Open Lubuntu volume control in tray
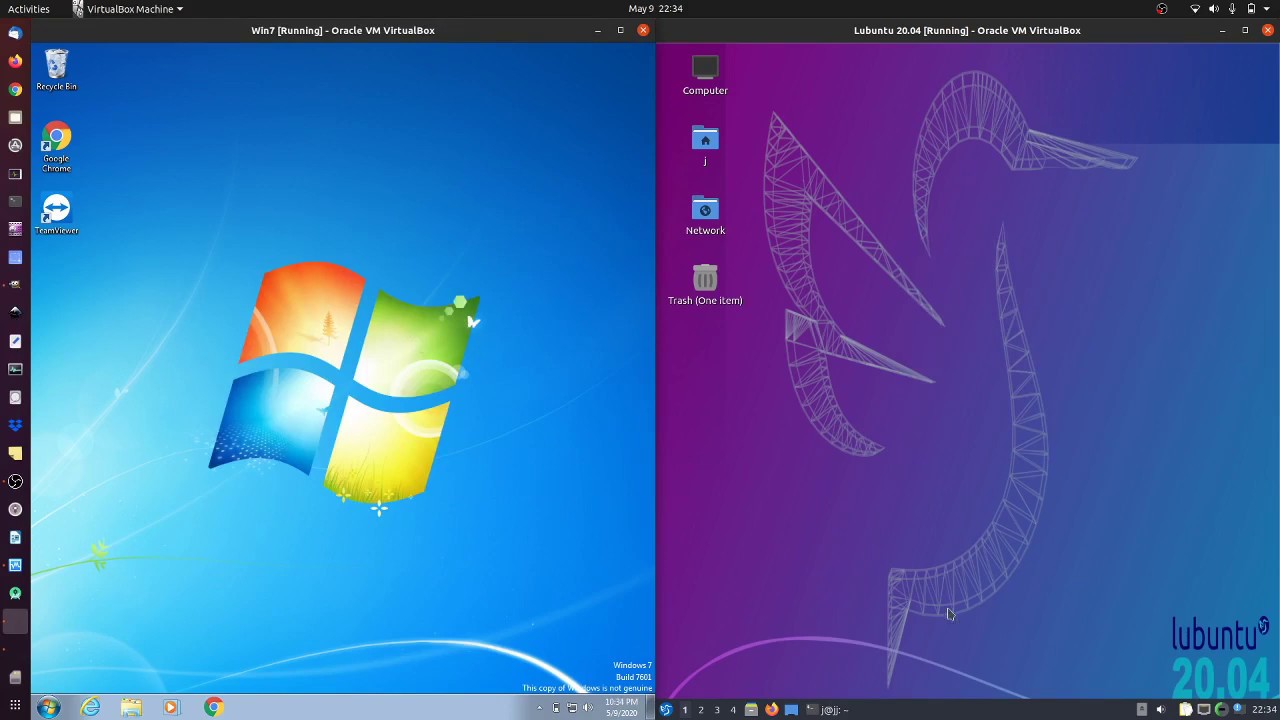1280x720 pixels. (x=1161, y=709)
